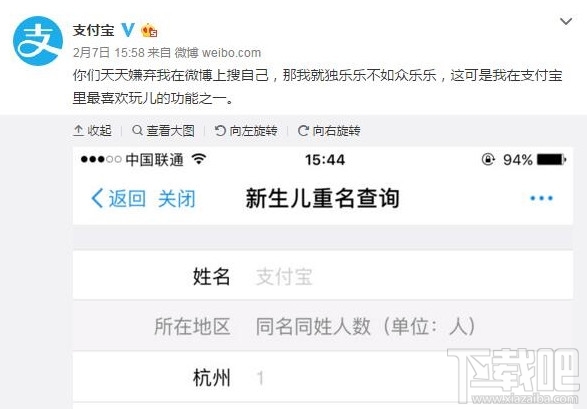
Task: Click the counter-clockwise rotate arrow icon
Action: coord(220,131)
